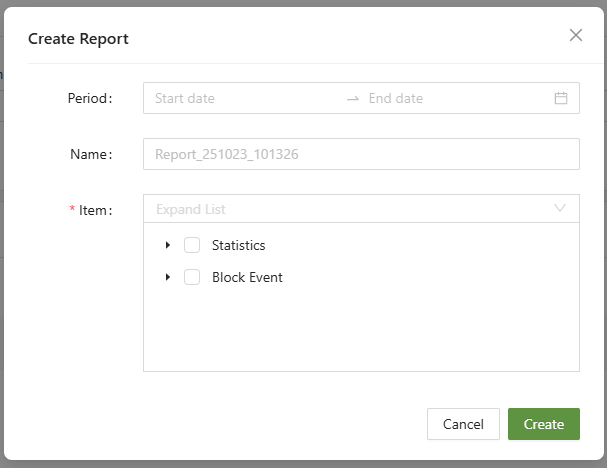Click the green Create button
This screenshot has height=468, width=607.
click(x=543, y=424)
